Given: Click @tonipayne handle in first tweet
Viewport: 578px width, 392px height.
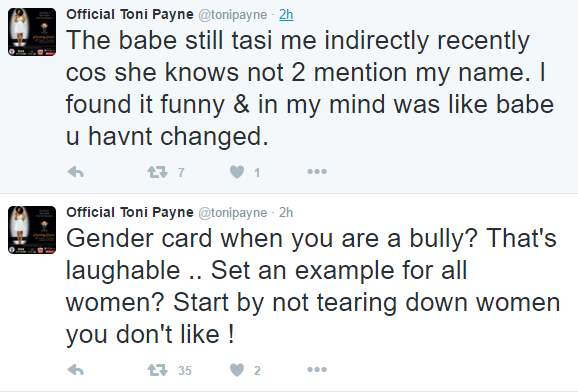Looking at the screenshot, I should [x=233, y=15].
